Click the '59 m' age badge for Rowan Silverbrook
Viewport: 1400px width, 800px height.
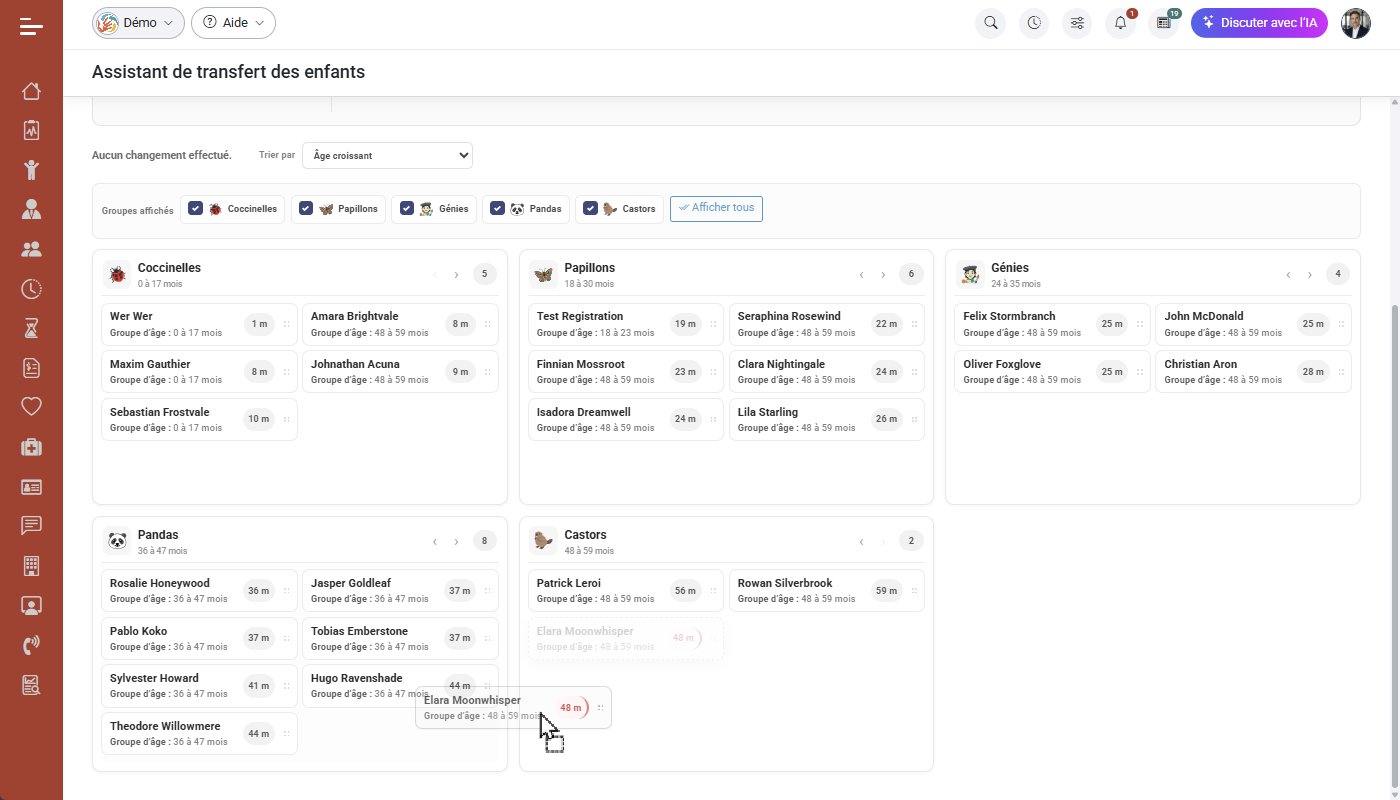tap(886, 591)
